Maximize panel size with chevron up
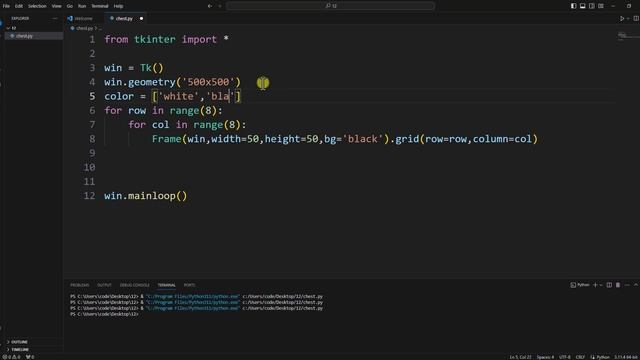The width and height of the screenshot is (640, 360). click(x=636, y=285)
